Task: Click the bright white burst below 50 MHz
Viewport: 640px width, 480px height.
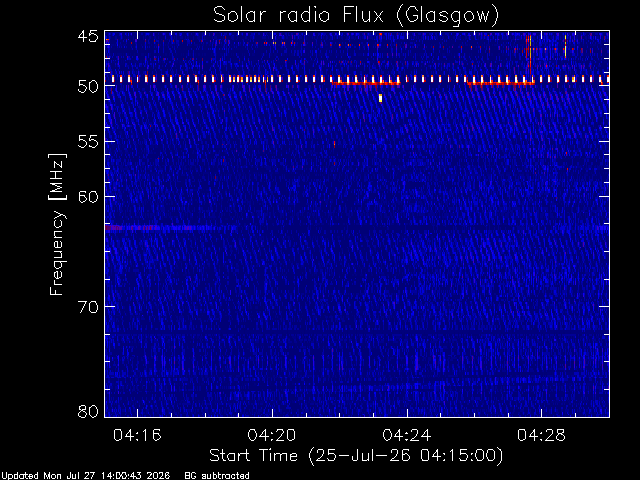Action: (380, 98)
